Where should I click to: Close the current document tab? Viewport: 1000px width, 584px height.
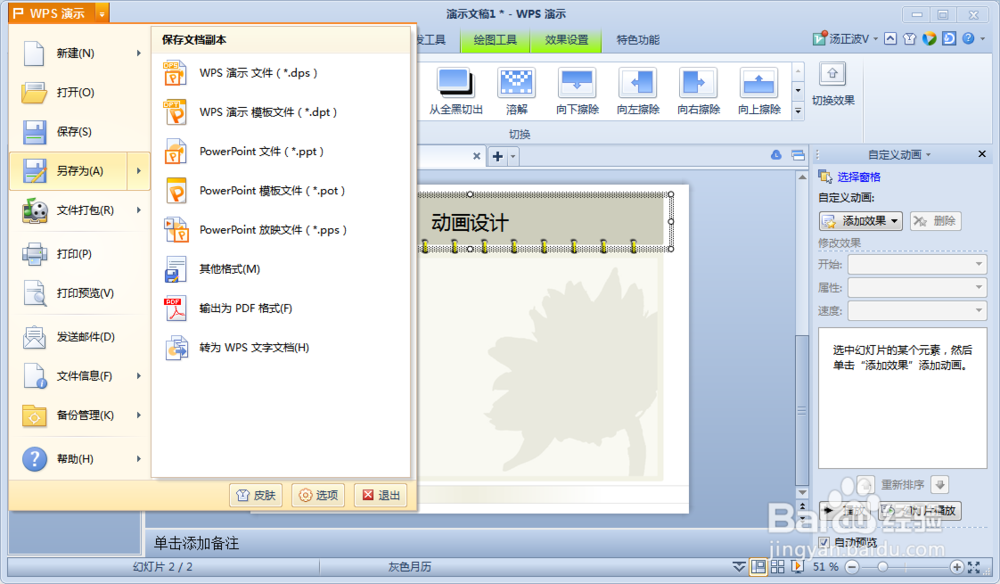click(x=476, y=156)
